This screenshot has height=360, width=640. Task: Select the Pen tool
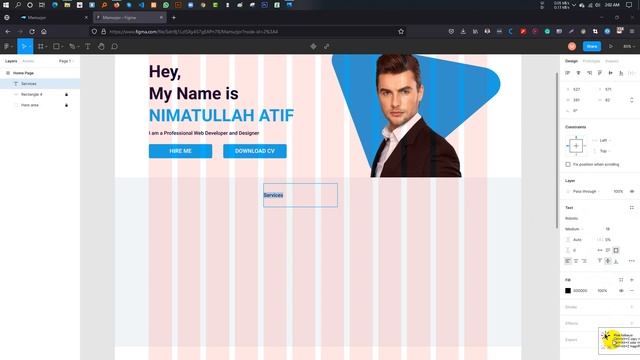point(72,47)
